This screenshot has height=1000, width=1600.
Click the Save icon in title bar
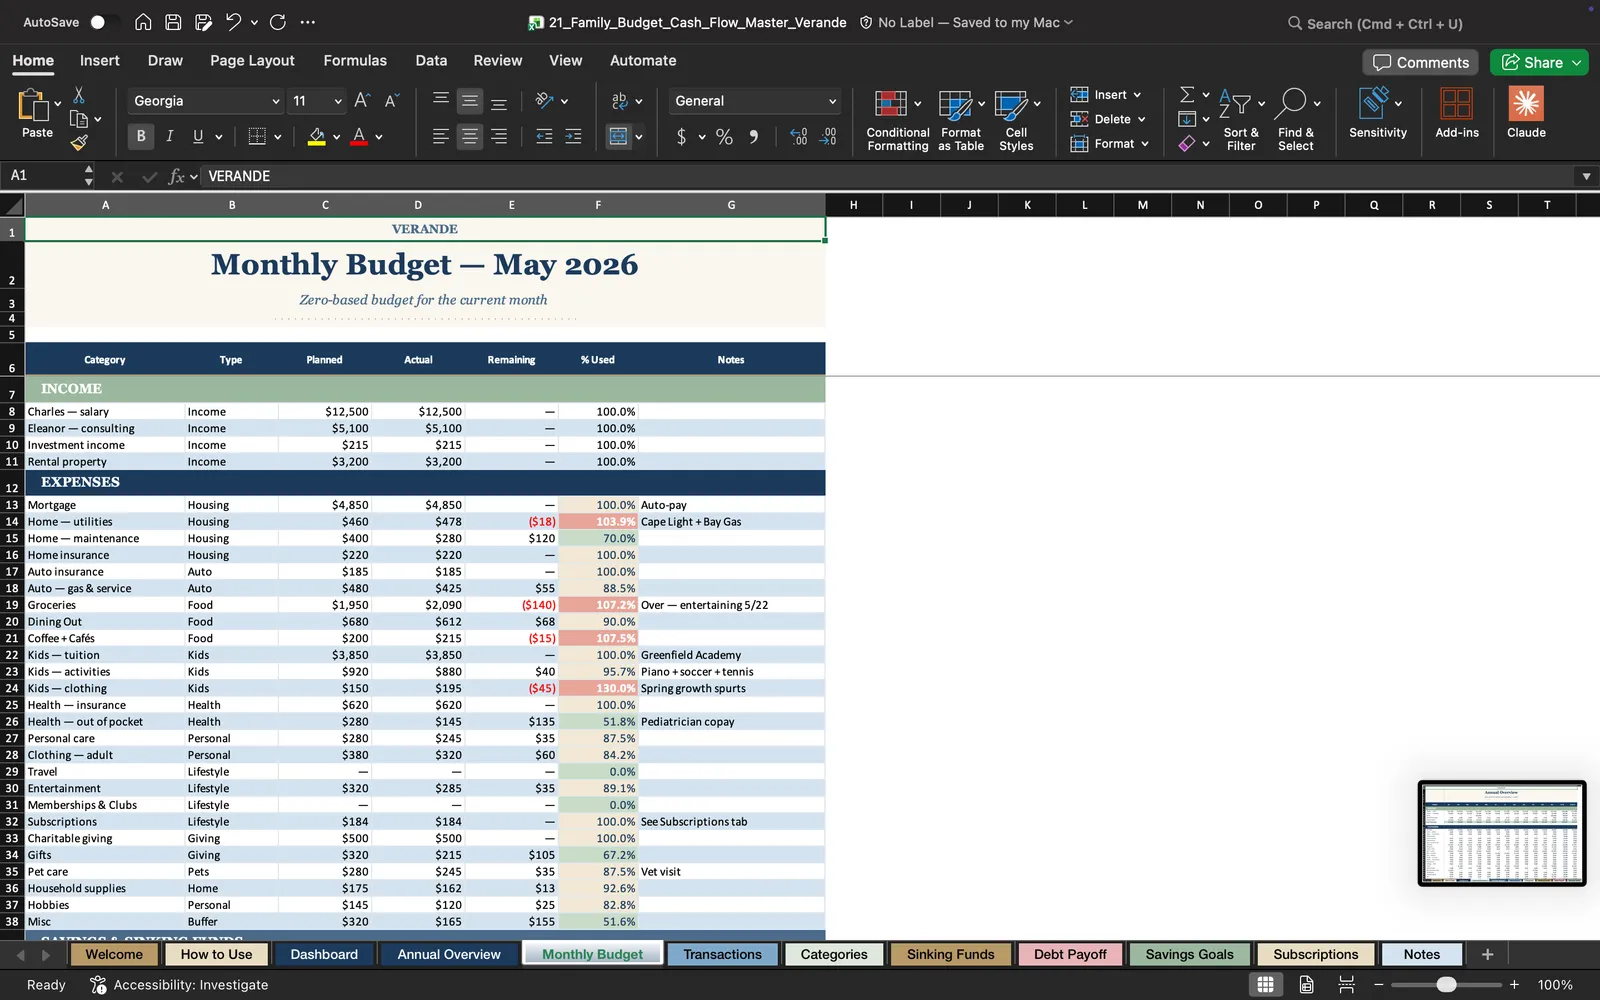[173, 22]
